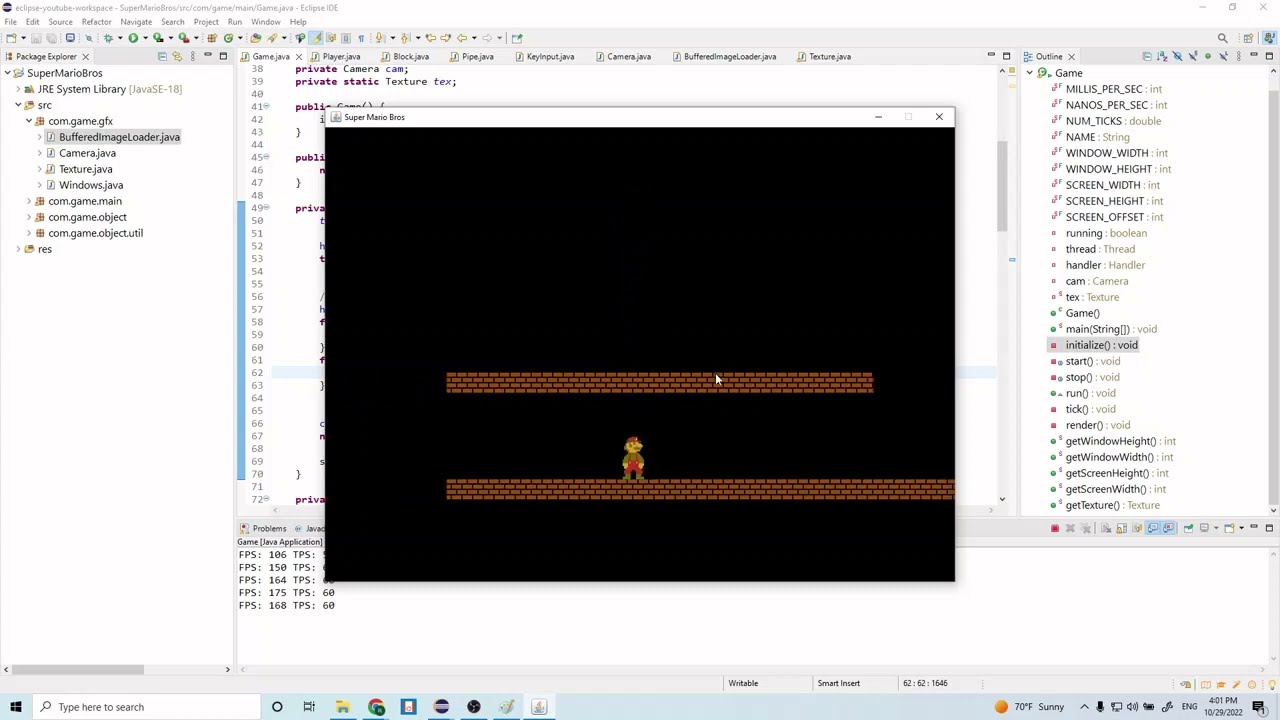Open the Debug dropdown arrow in toolbar
The image size is (1280, 720).
coord(120,38)
